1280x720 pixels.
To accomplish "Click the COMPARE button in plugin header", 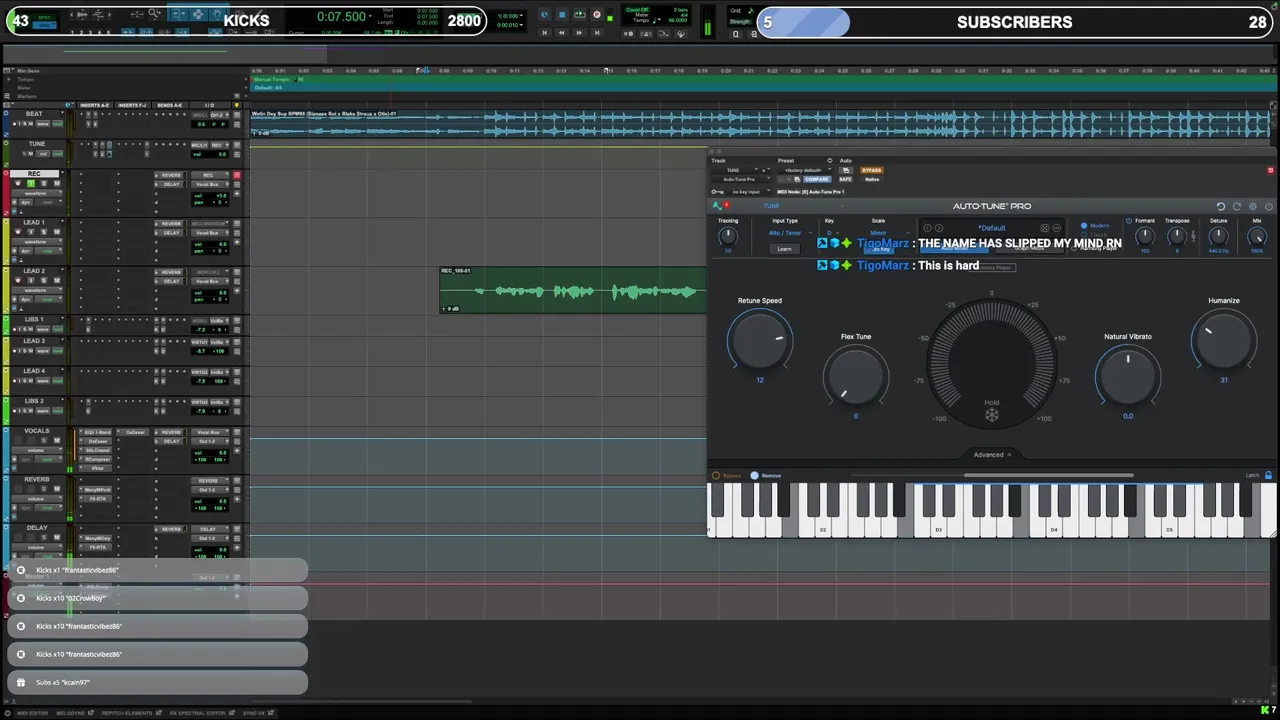I will point(817,179).
